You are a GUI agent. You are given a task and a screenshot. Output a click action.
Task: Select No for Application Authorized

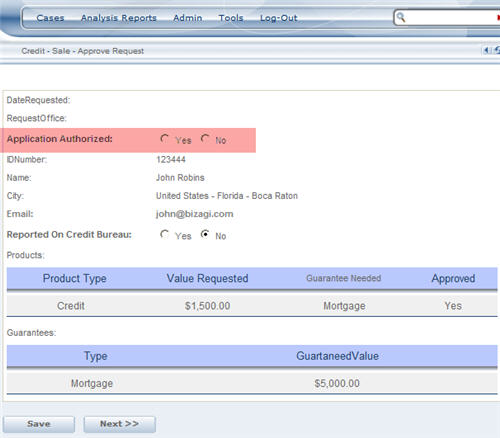click(205, 138)
